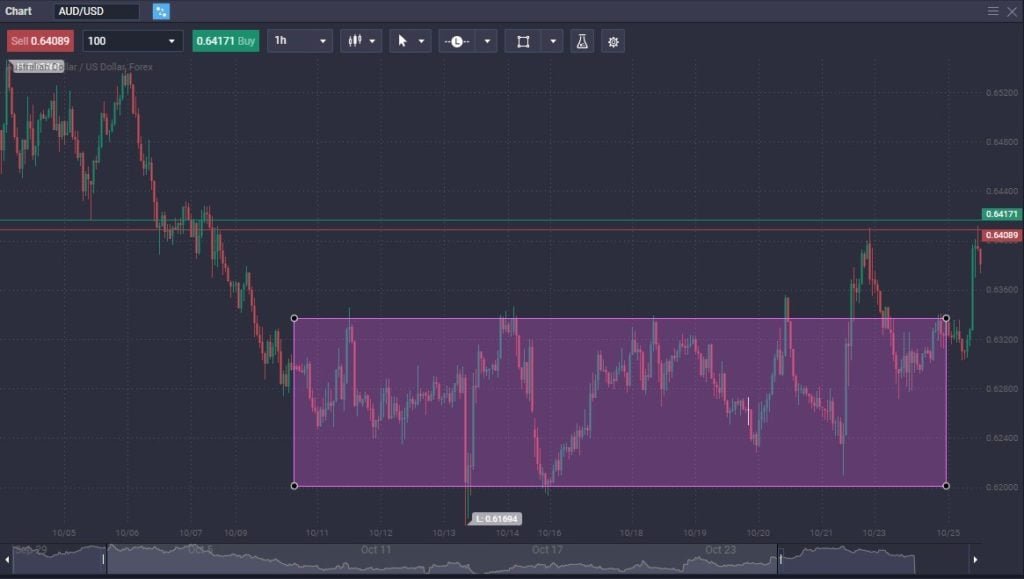This screenshot has height=579, width=1024.
Task: Click the top-left anchor of the purple rectangle
Action: pos(295,318)
